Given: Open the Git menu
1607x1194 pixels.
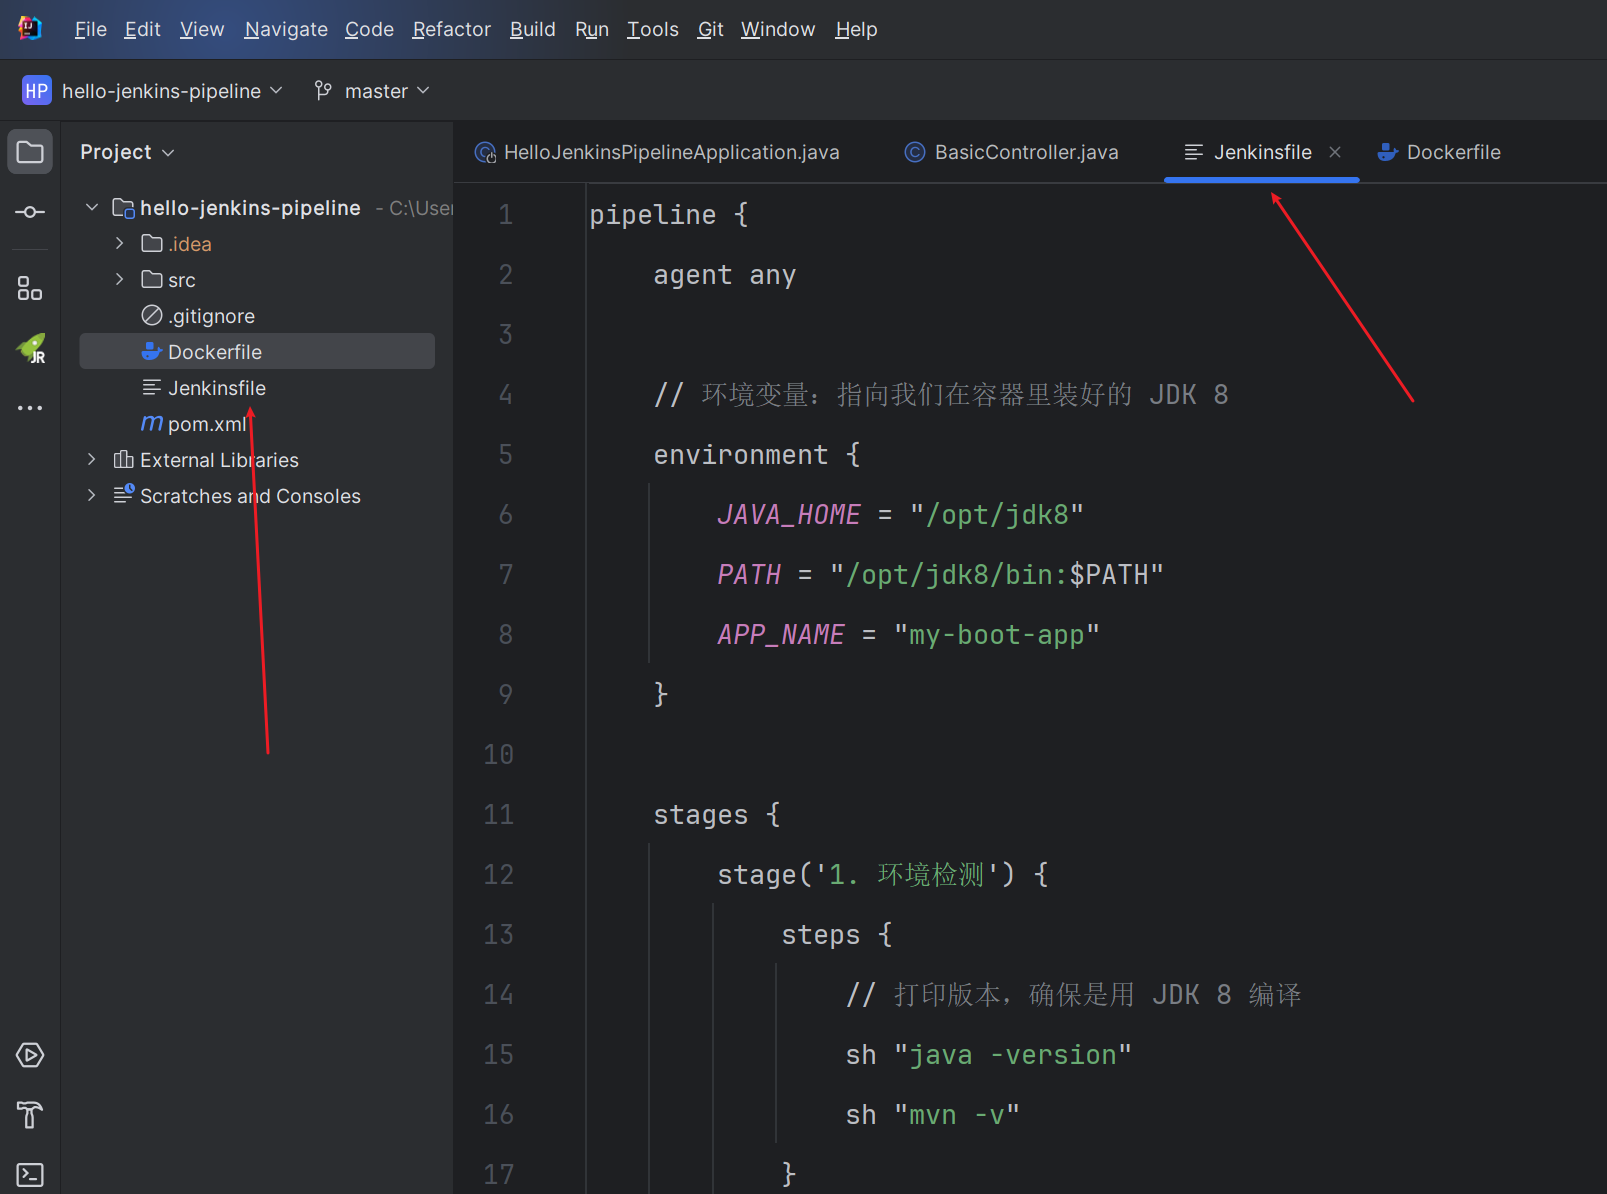Looking at the screenshot, I should (x=710, y=30).
